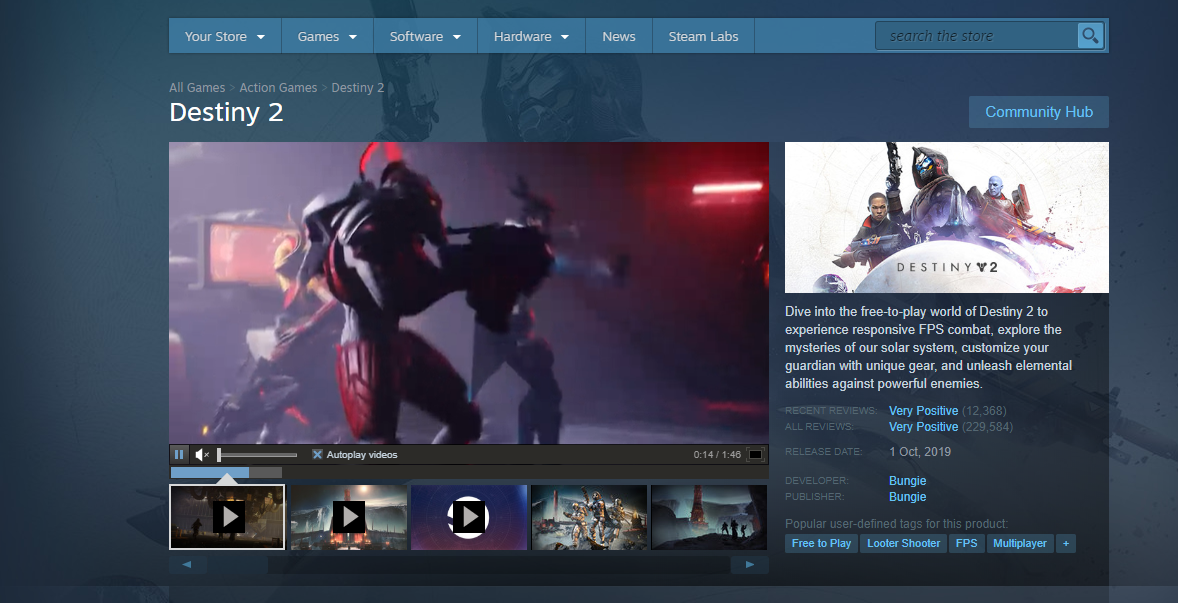Pause the trailer video
Image resolution: width=1178 pixels, height=603 pixels.
point(179,454)
